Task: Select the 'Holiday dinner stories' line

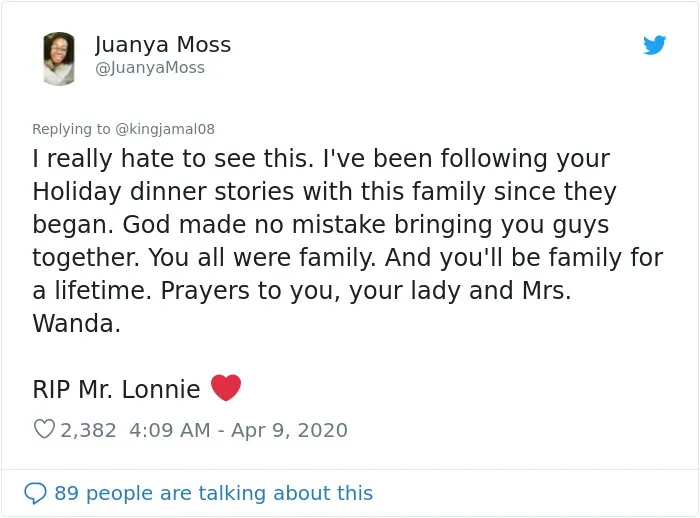Action: coord(325,192)
